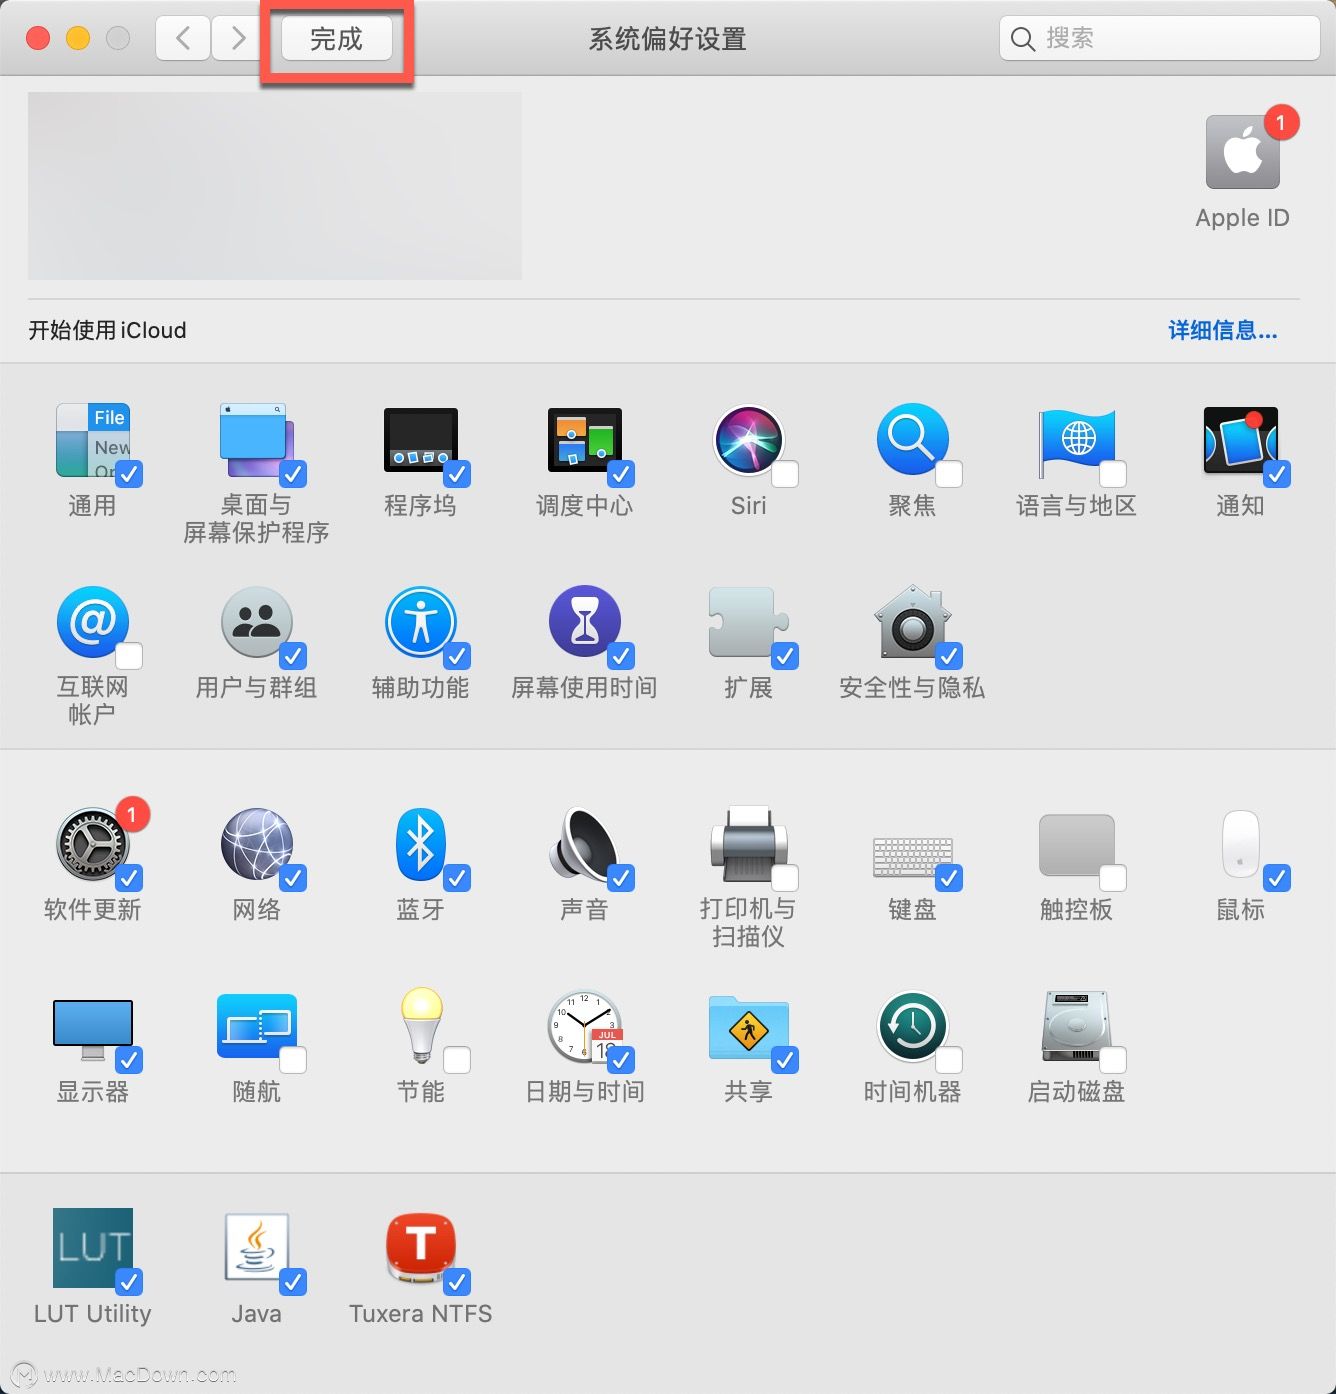This screenshot has height=1394, width=1336.
Task: Open the 鼠标 mouse icon
Action: pos(1240,844)
